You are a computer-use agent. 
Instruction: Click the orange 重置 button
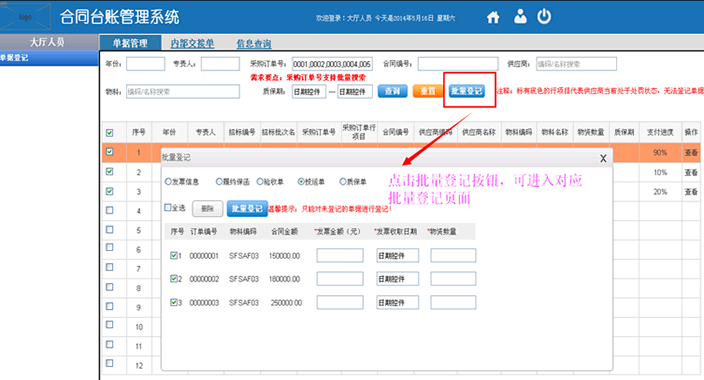pos(427,91)
